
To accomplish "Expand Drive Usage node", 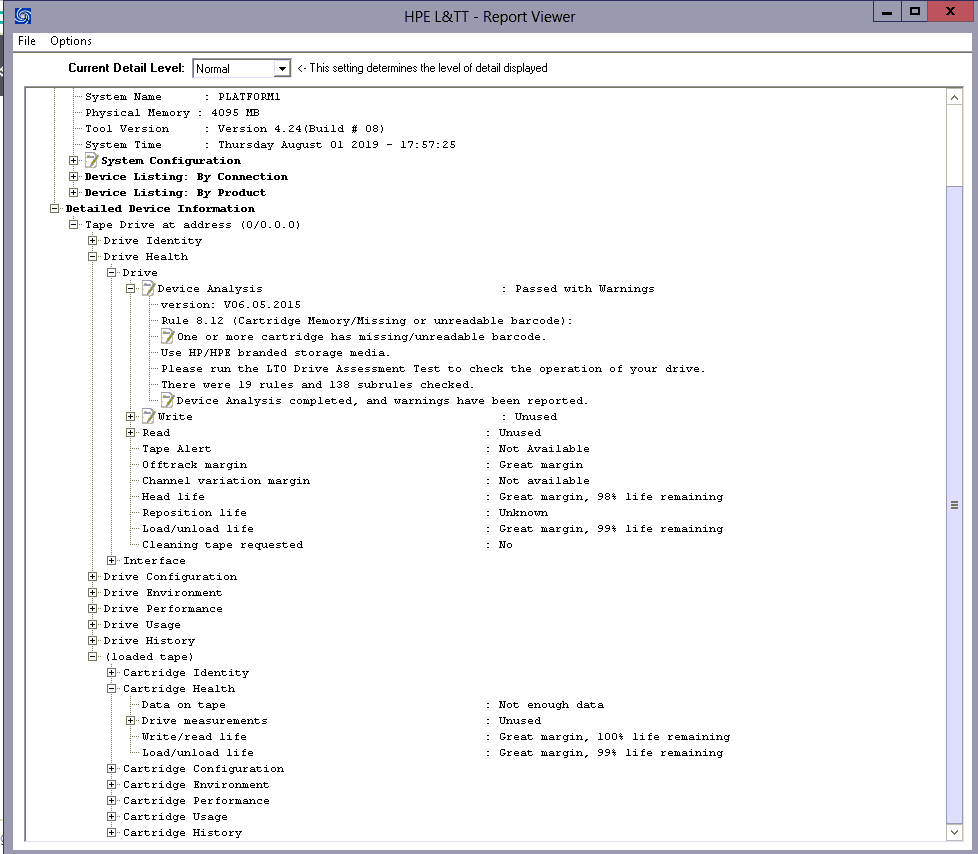I will click(92, 624).
